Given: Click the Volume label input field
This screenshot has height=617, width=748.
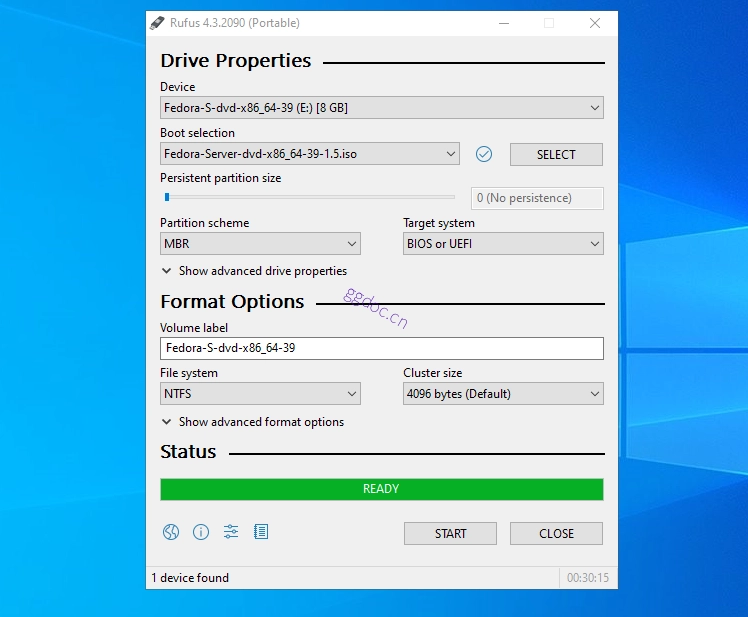Looking at the screenshot, I should [x=382, y=348].
